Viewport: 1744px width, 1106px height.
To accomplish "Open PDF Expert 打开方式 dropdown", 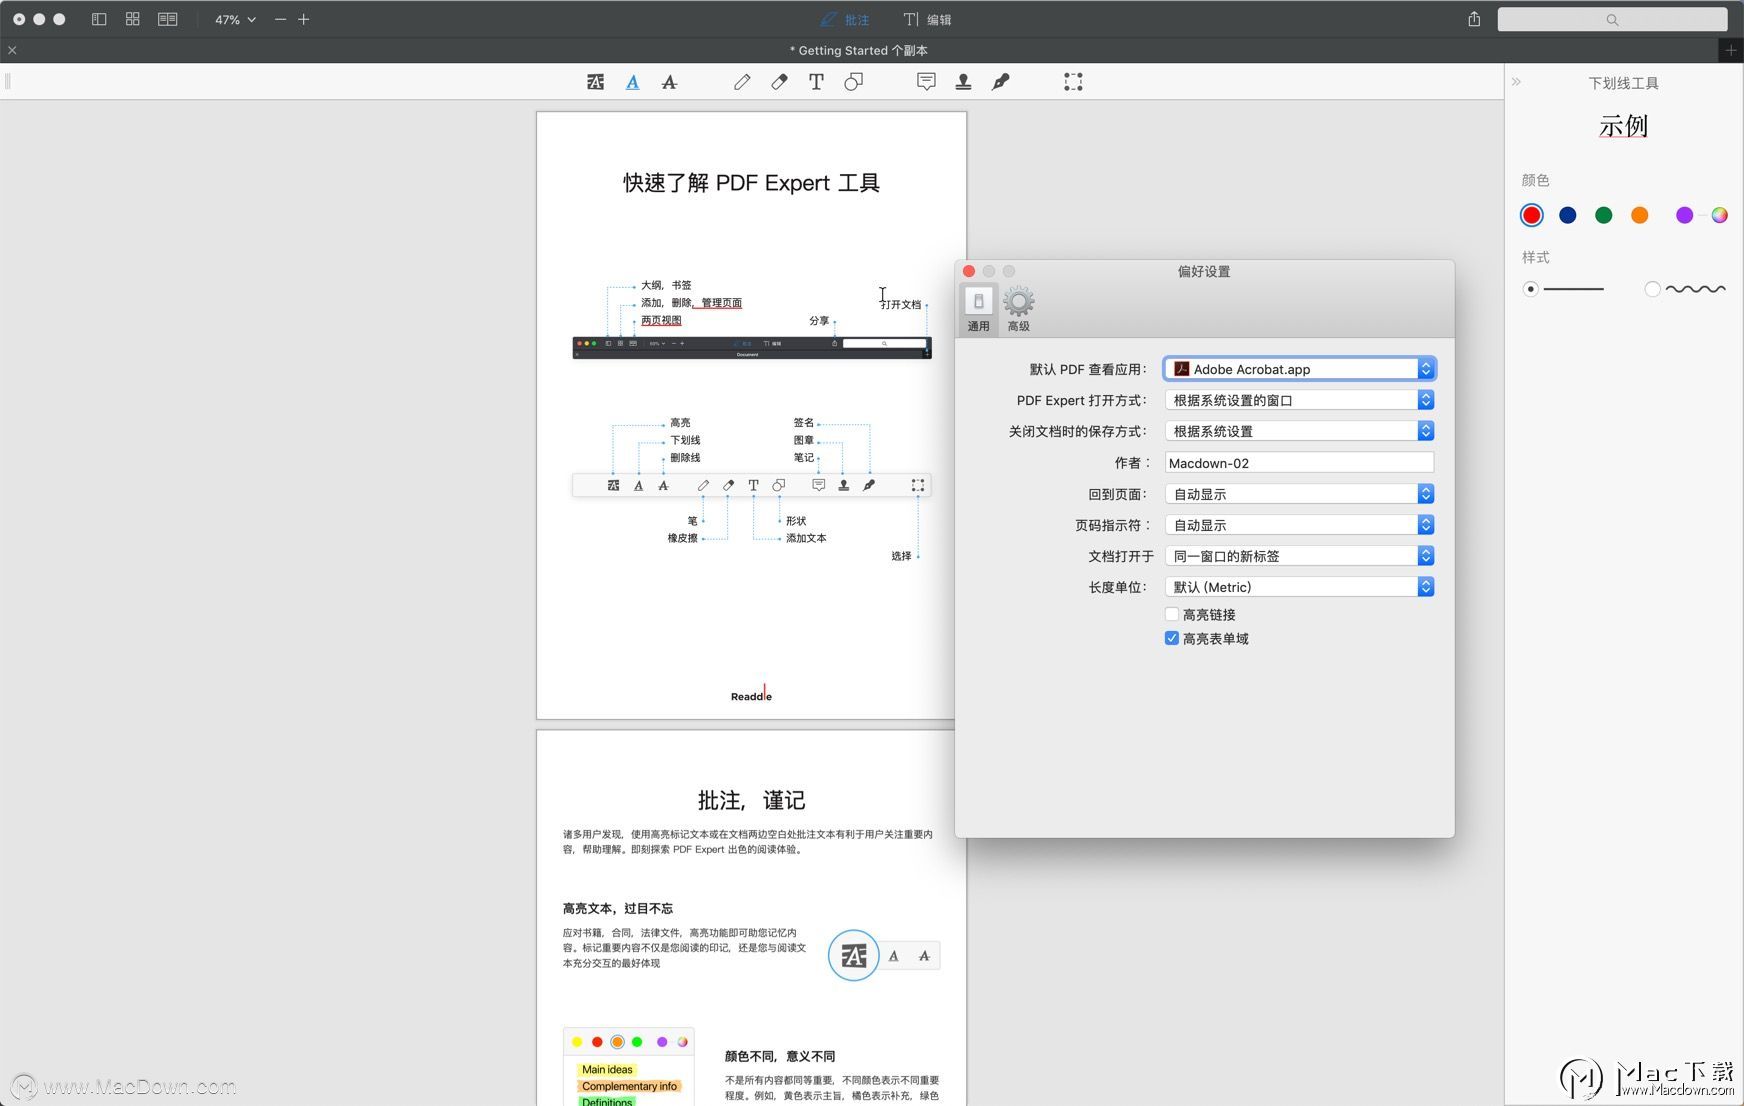I will (x=1300, y=400).
